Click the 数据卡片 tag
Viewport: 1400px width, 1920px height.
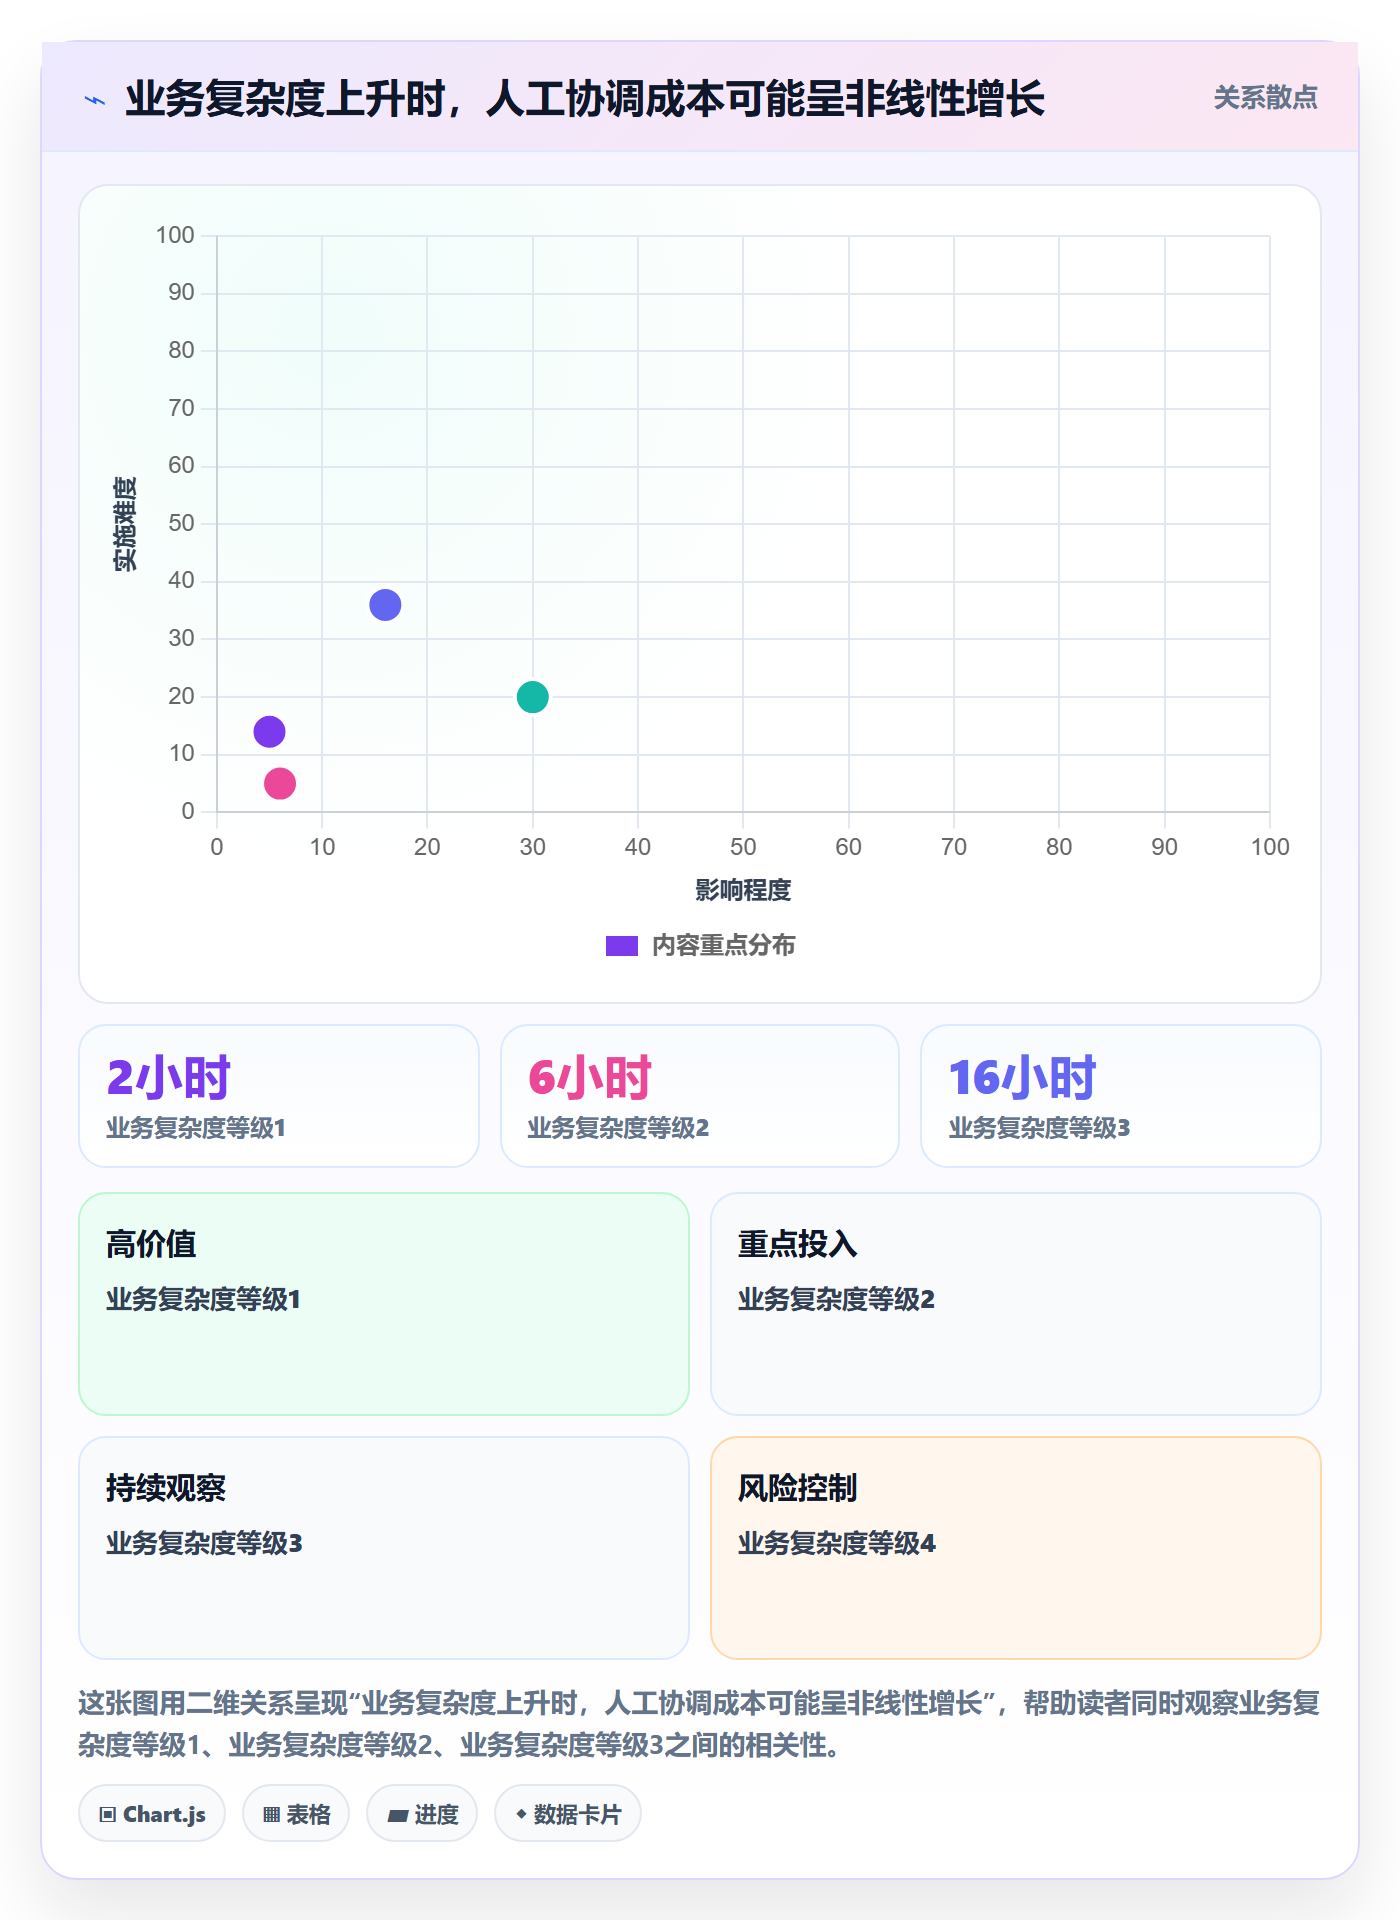tap(568, 1814)
